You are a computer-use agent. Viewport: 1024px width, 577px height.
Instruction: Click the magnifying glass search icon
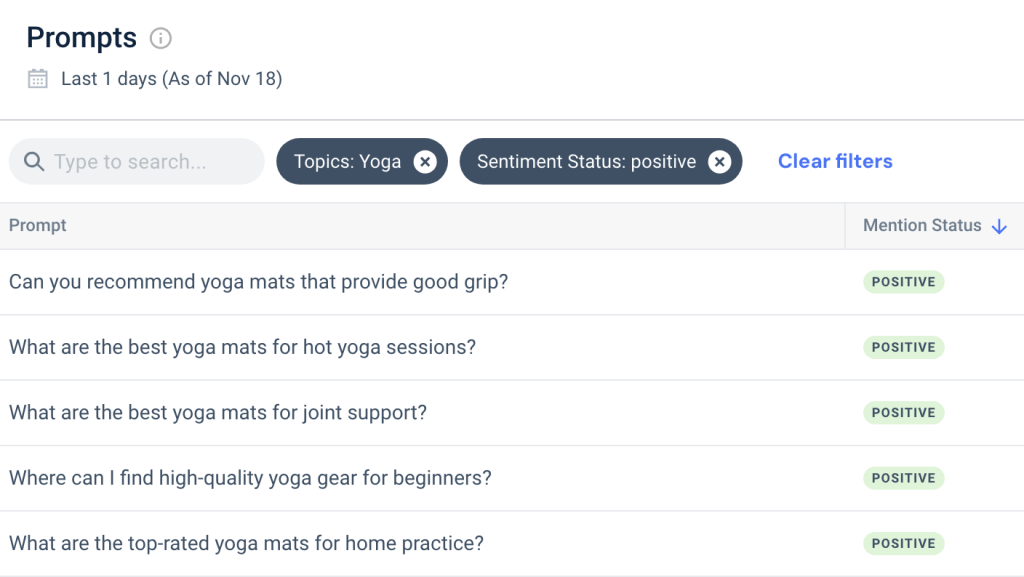point(34,162)
